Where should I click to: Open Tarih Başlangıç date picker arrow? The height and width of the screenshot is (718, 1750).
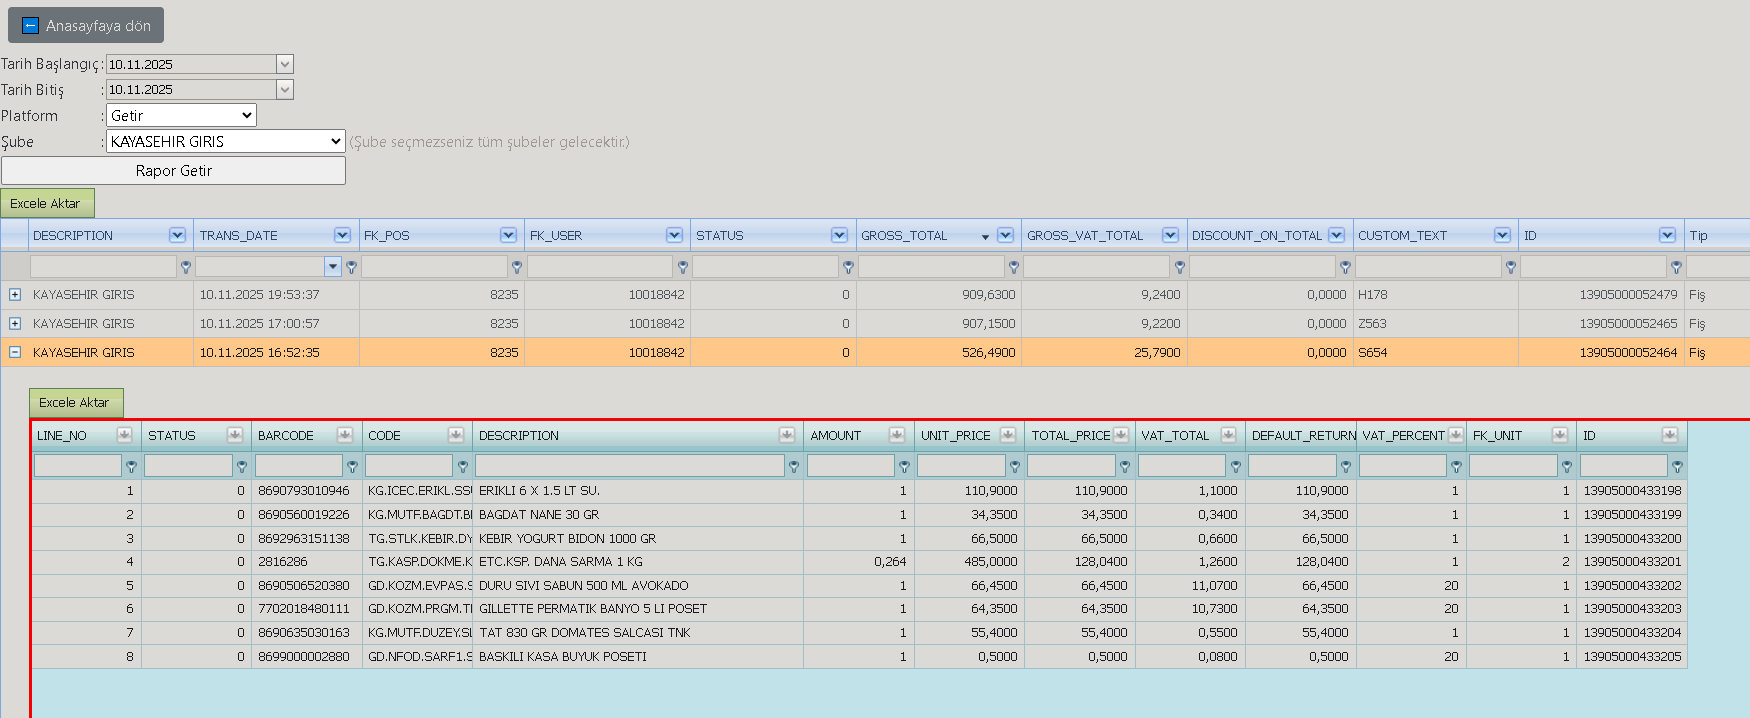[x=285, y=64]
